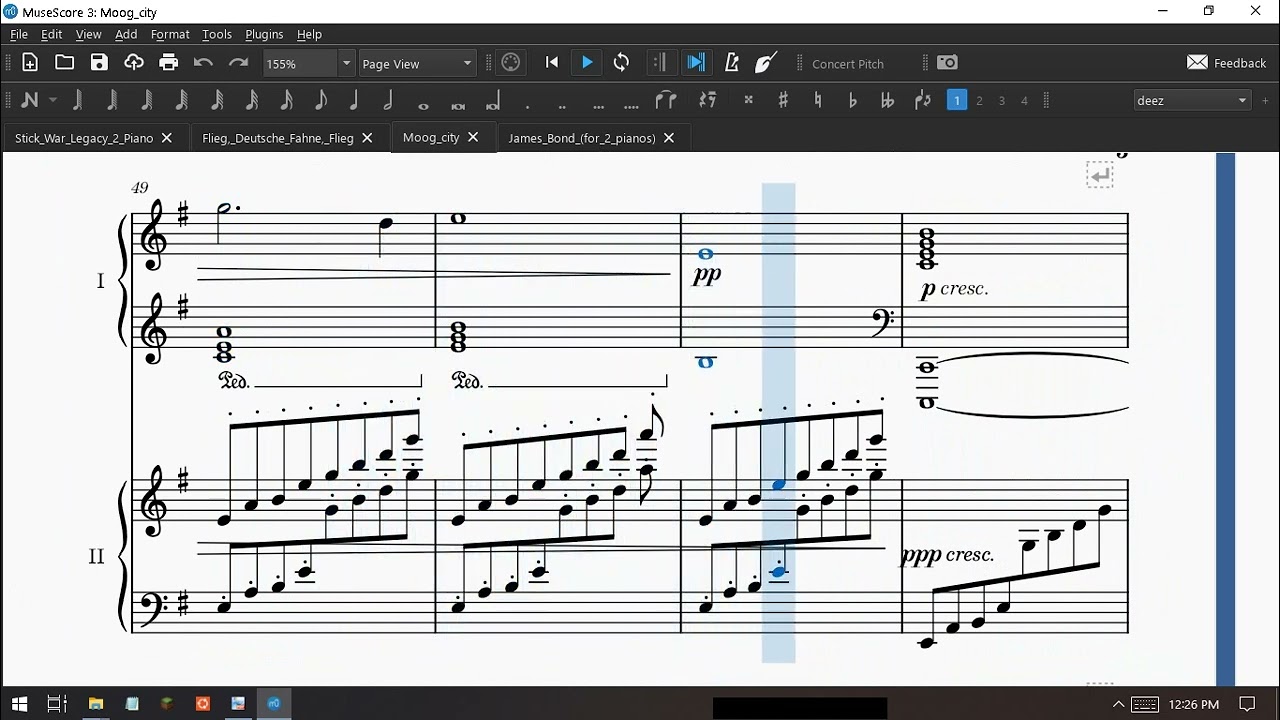Print the score using the printer icon
The height and width of the screenshot is (720, 1280).
click(169, 63)
